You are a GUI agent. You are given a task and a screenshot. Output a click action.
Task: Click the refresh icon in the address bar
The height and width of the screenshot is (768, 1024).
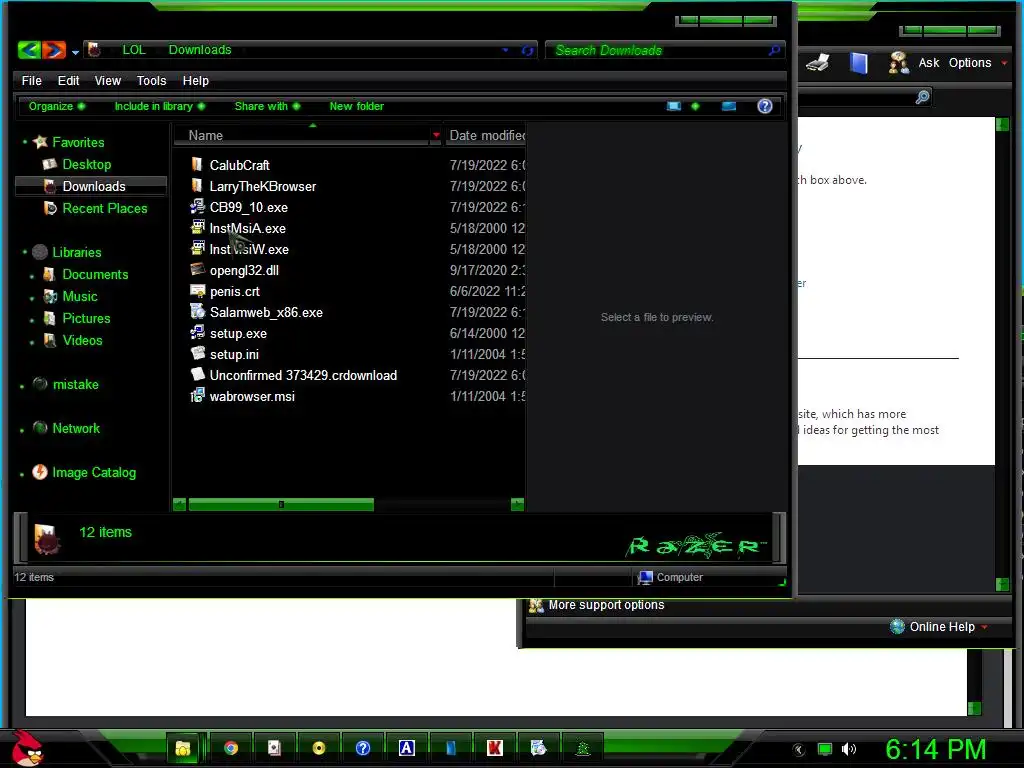pos(528,50)
